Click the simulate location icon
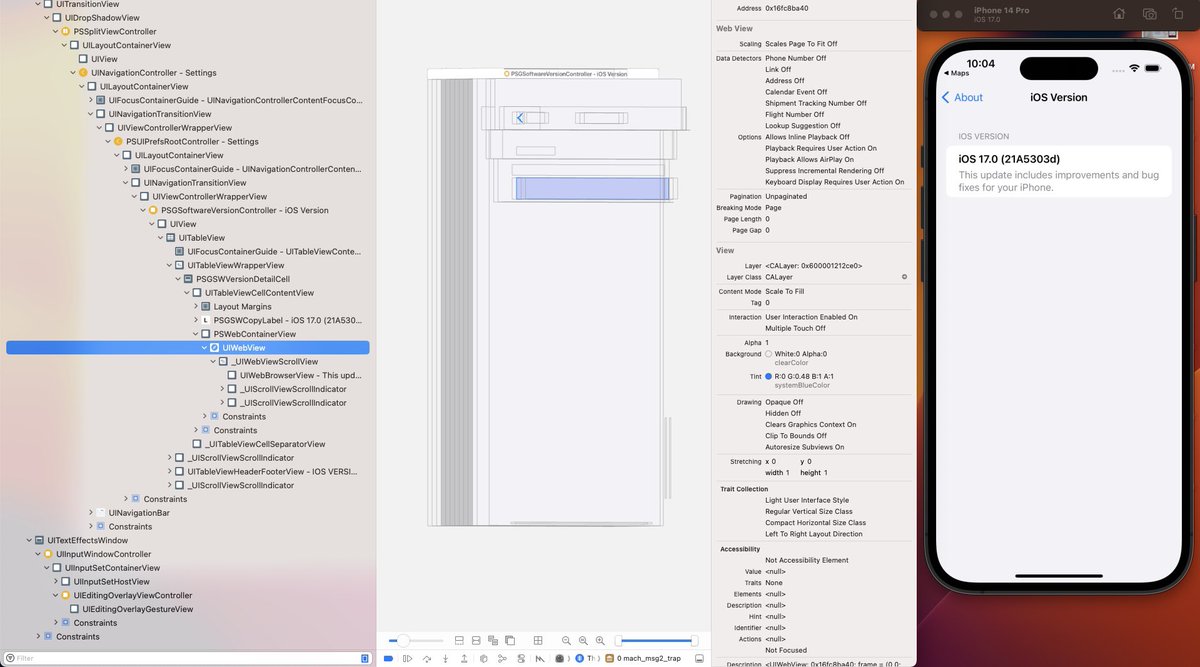This screenshot has width=1200, height=667. click(x=539, y=659)
